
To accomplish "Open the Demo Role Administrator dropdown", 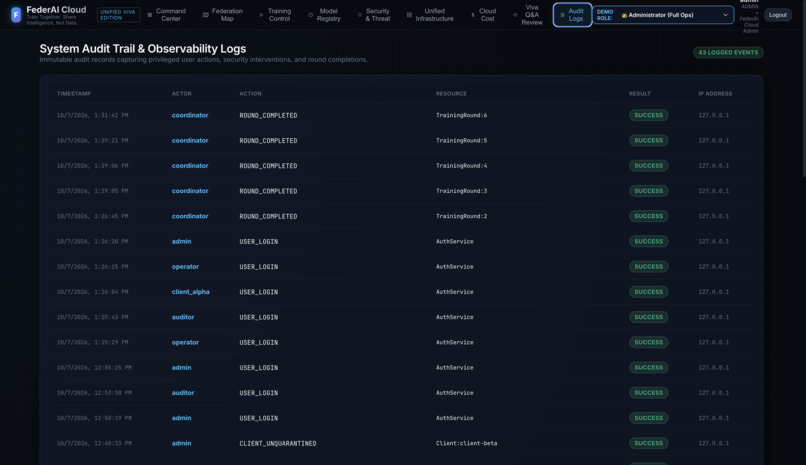I will (663, 15).
